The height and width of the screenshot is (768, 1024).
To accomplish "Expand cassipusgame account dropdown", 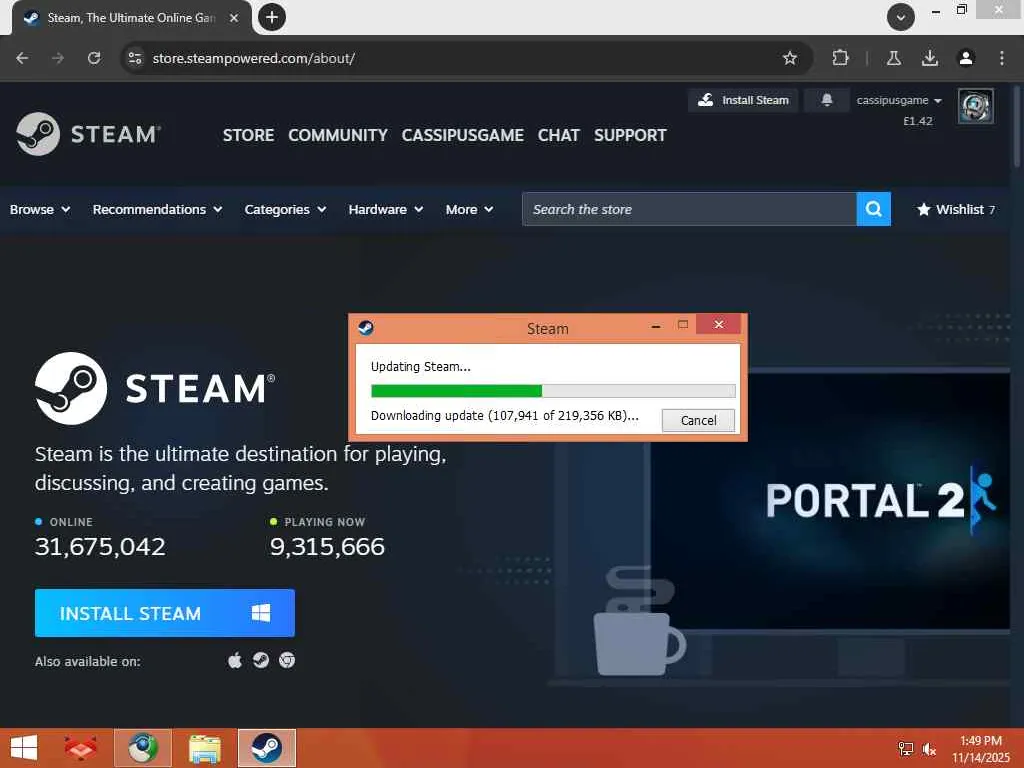I will pyautogui.click(x=899, y=101).
